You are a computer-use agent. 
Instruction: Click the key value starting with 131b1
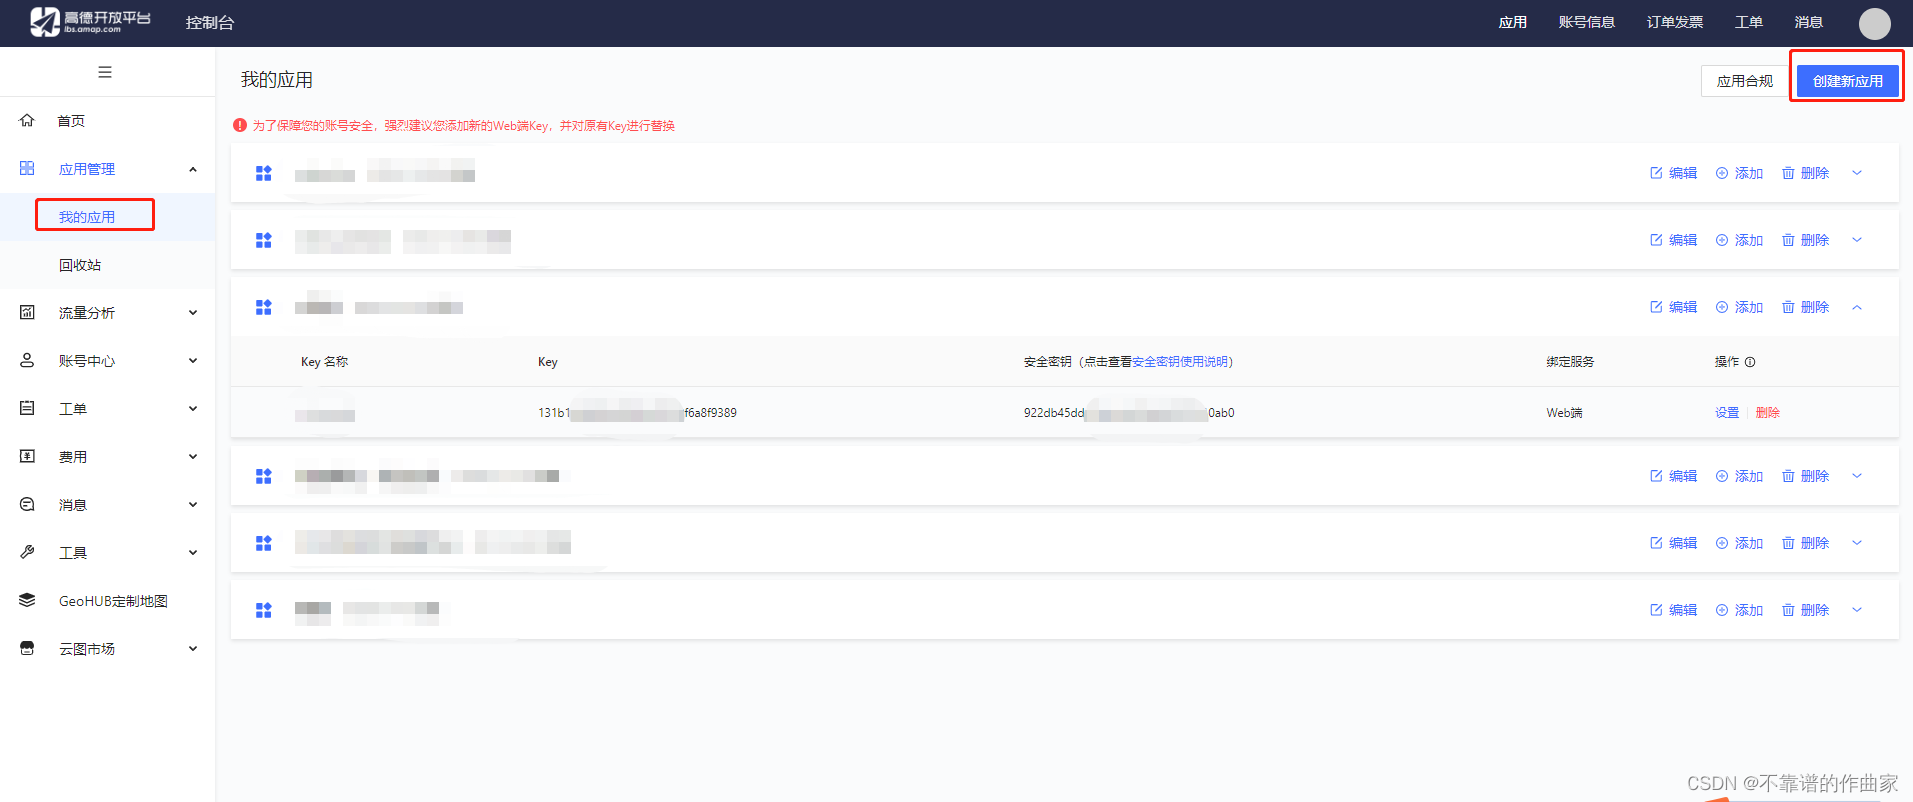[x=637, y=413]
